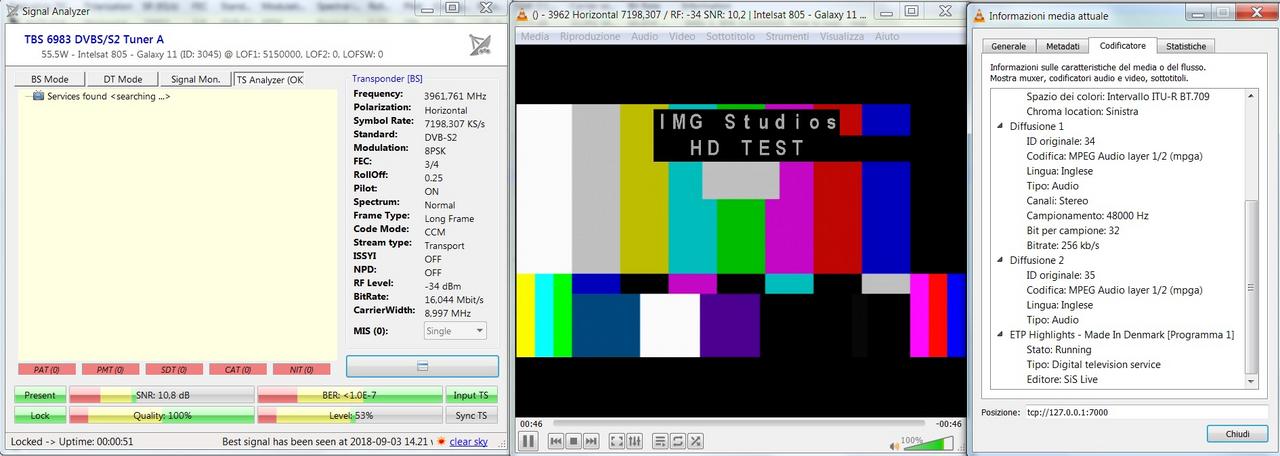Click the PAT (0) indicator
The height and width of the screenshot is (456, 1280).
click(48, 370)
